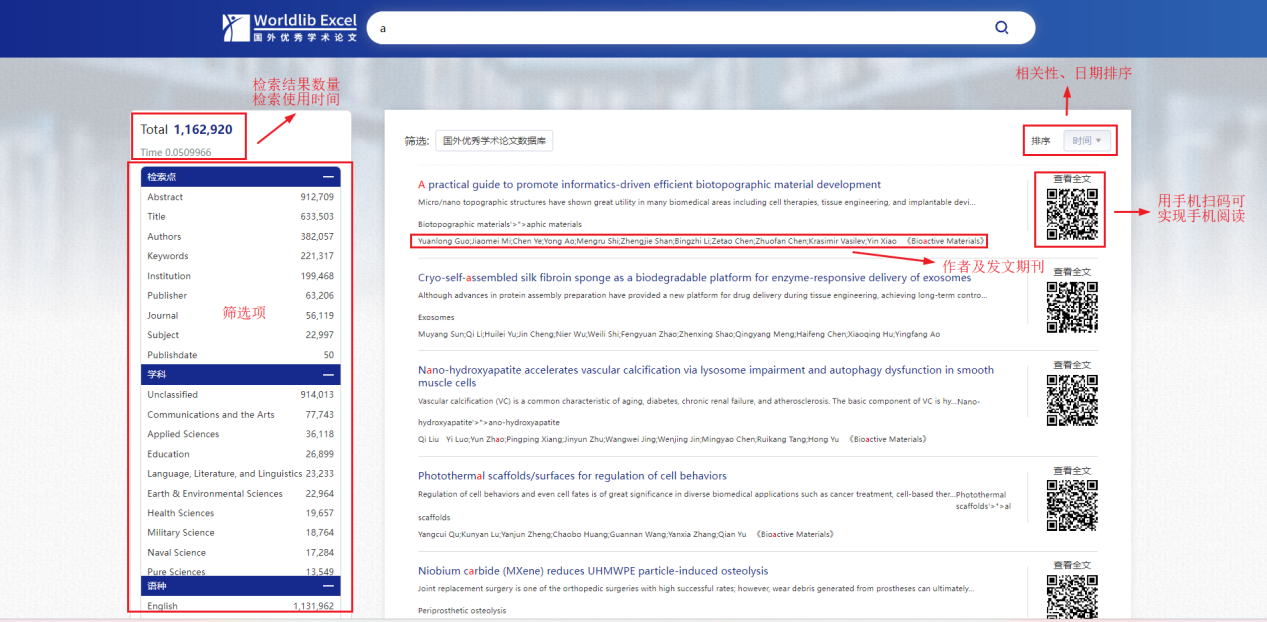Click the QR code for silk fibroin article
Screen dimensions: 1267x622
coord(1072,307)
